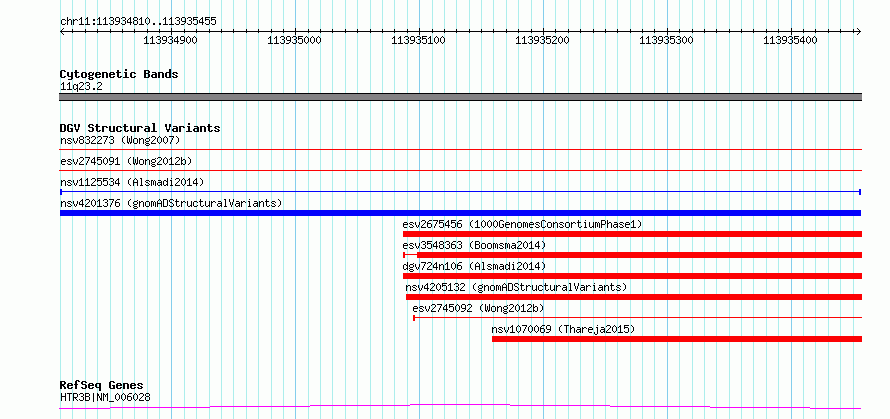Click ruler position 113934900

click(170, 40)
